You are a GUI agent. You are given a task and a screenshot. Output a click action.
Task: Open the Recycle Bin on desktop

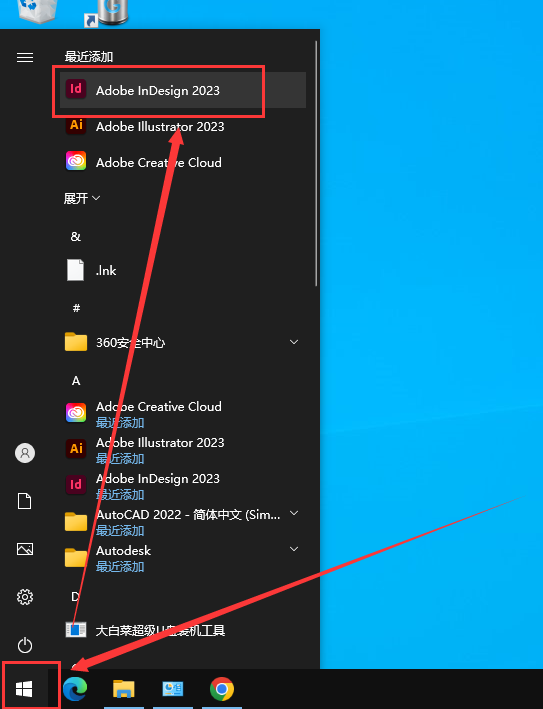(x=38, y=10)
